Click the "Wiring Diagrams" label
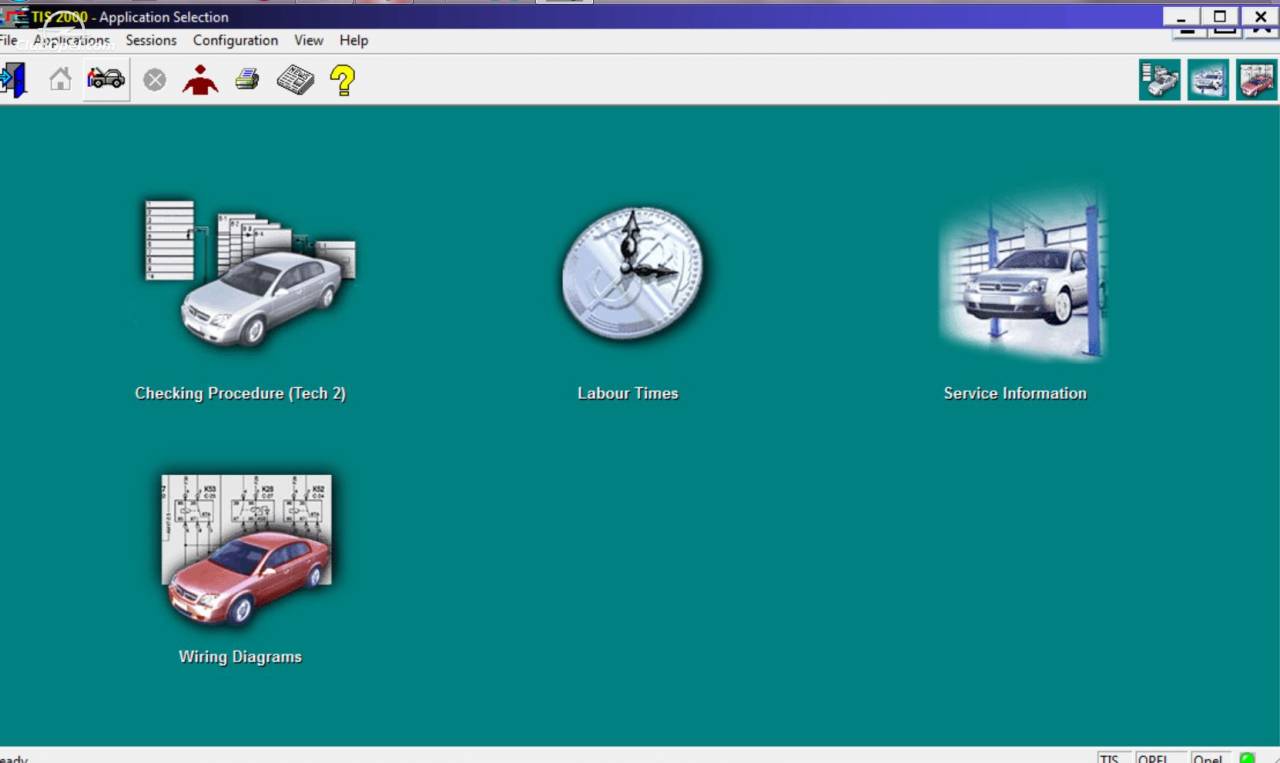Screen dimensions: 1280x763 (240, 657)
